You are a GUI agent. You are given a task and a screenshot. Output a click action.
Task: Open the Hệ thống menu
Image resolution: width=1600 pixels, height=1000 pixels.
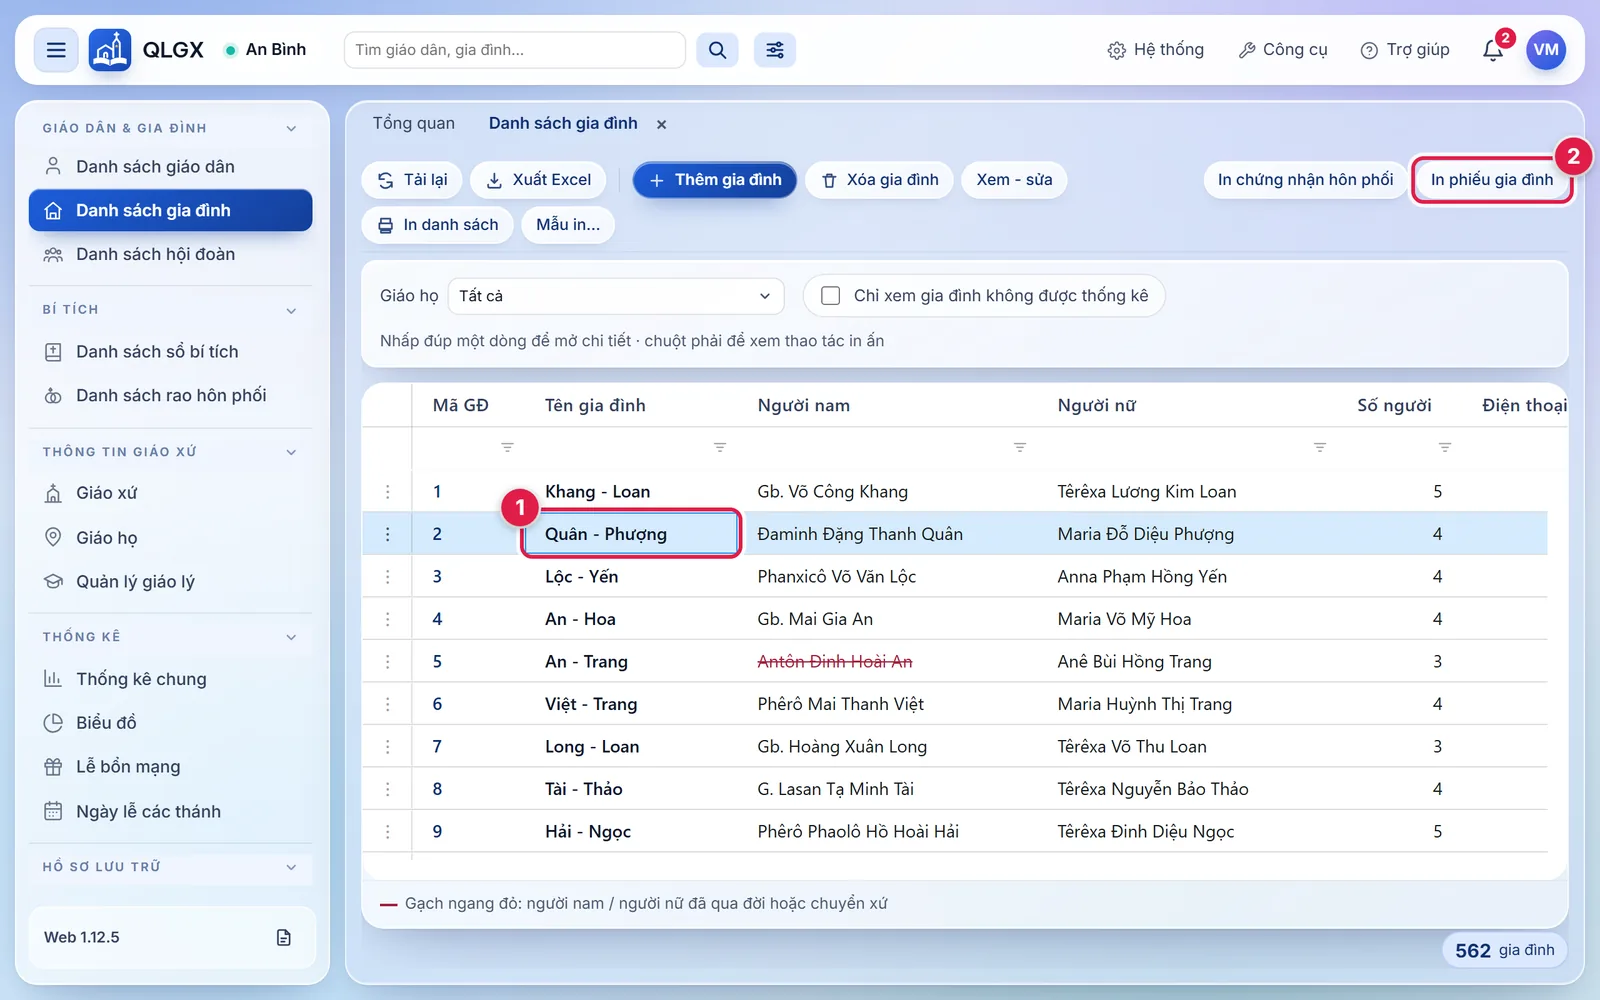[x=1156, y=50]
